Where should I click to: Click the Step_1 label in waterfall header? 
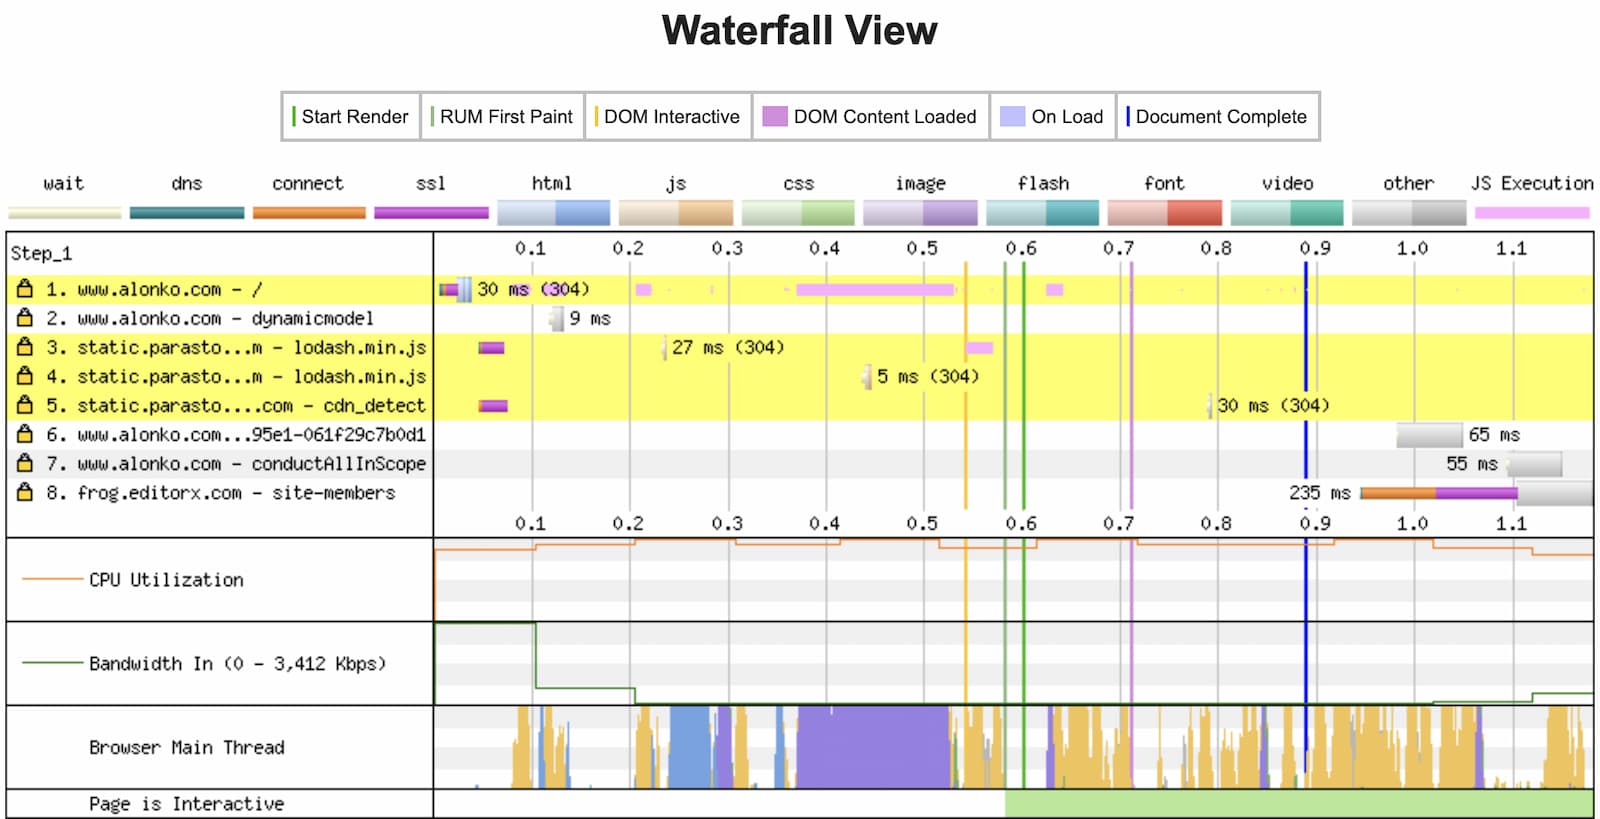coord(42,253)
